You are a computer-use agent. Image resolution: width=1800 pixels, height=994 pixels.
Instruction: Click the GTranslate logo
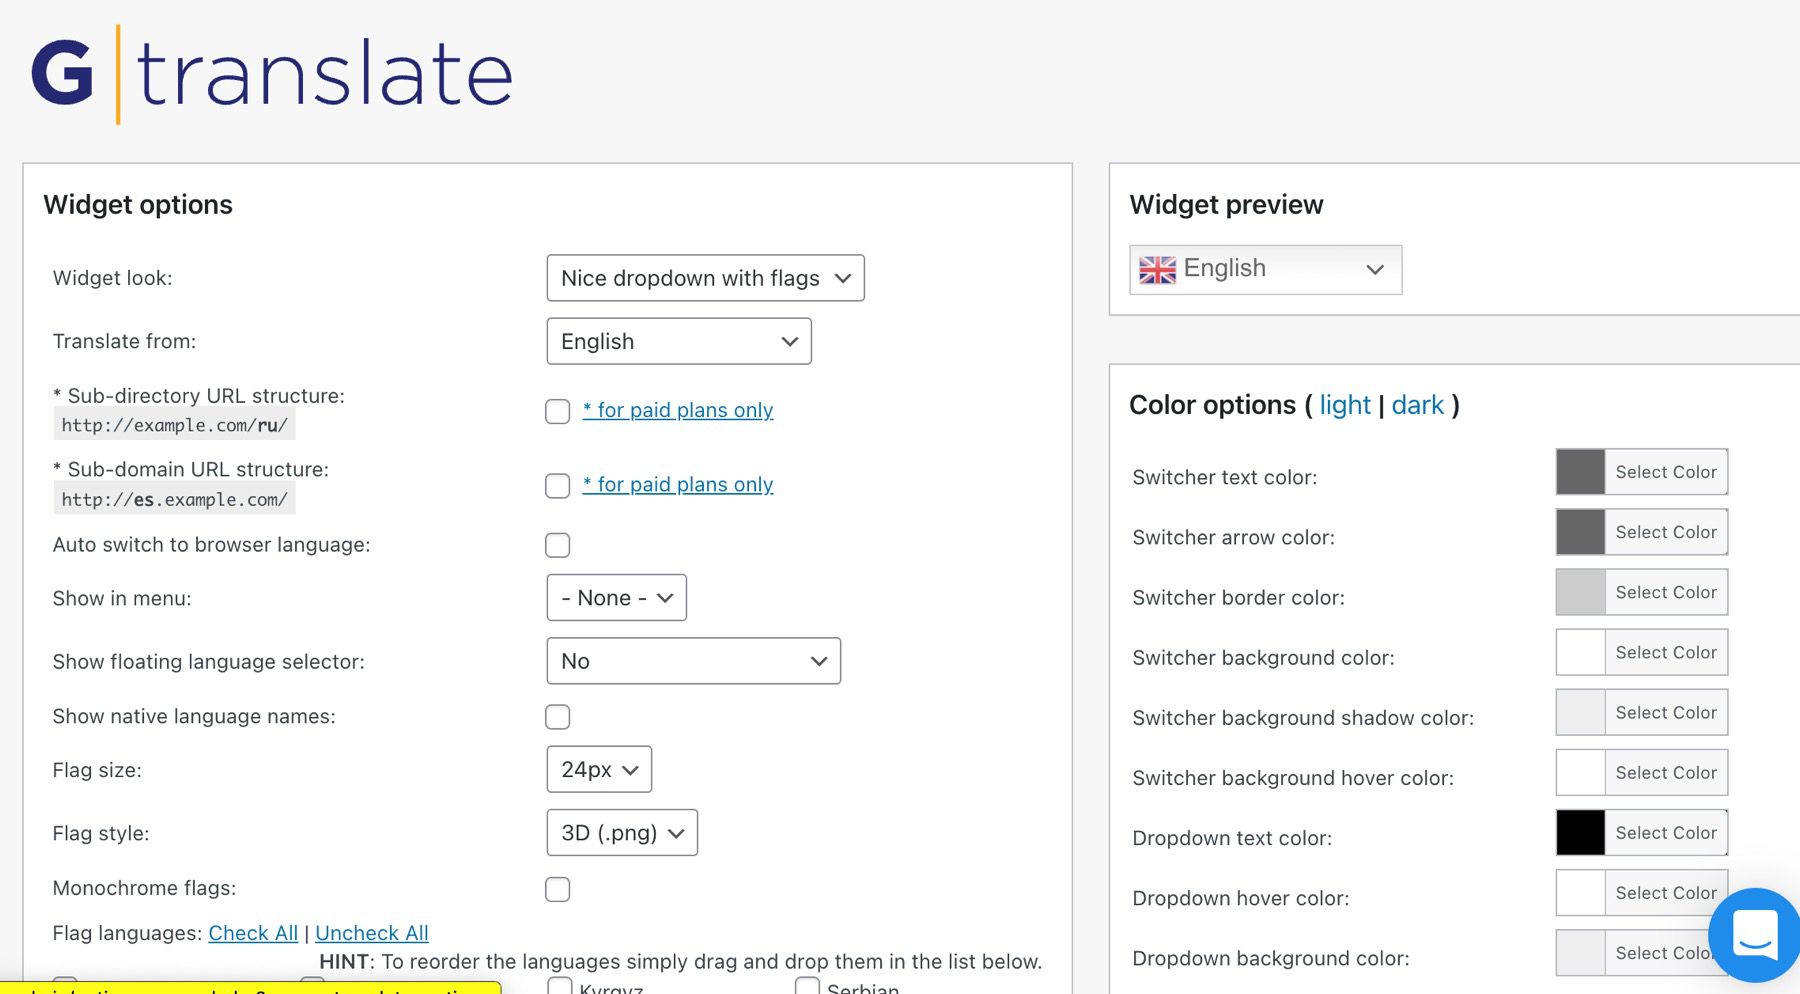[270, 70]
